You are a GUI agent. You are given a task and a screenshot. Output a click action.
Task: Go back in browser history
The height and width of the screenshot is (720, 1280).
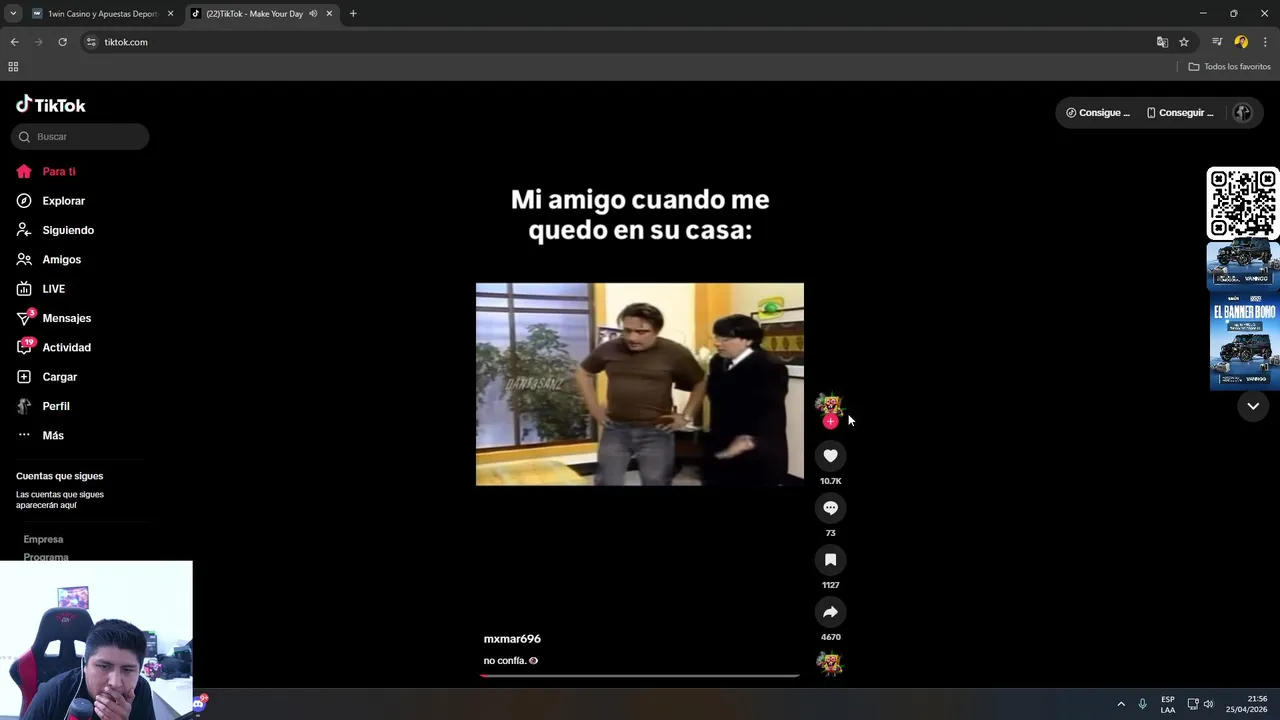[x=14, y=42]
